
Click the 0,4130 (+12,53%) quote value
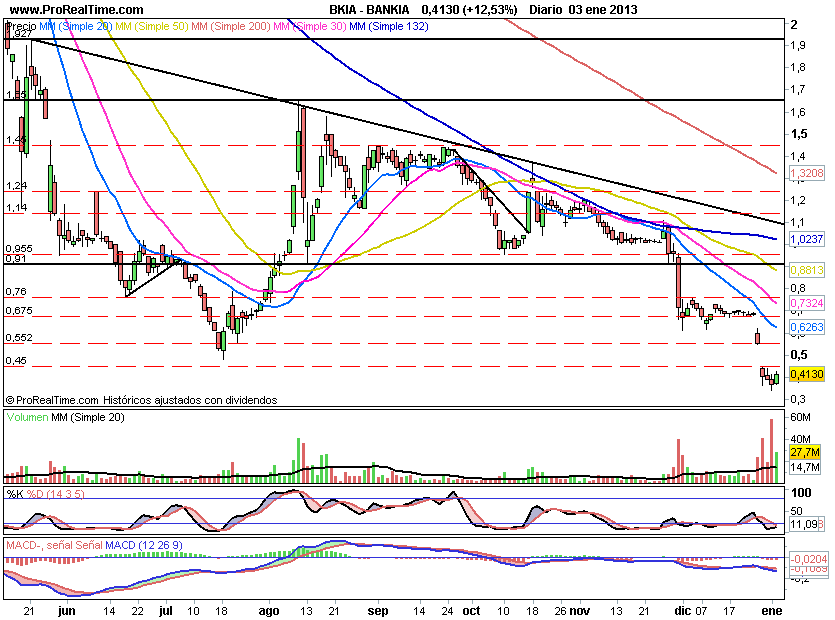(x=469, y=10)
